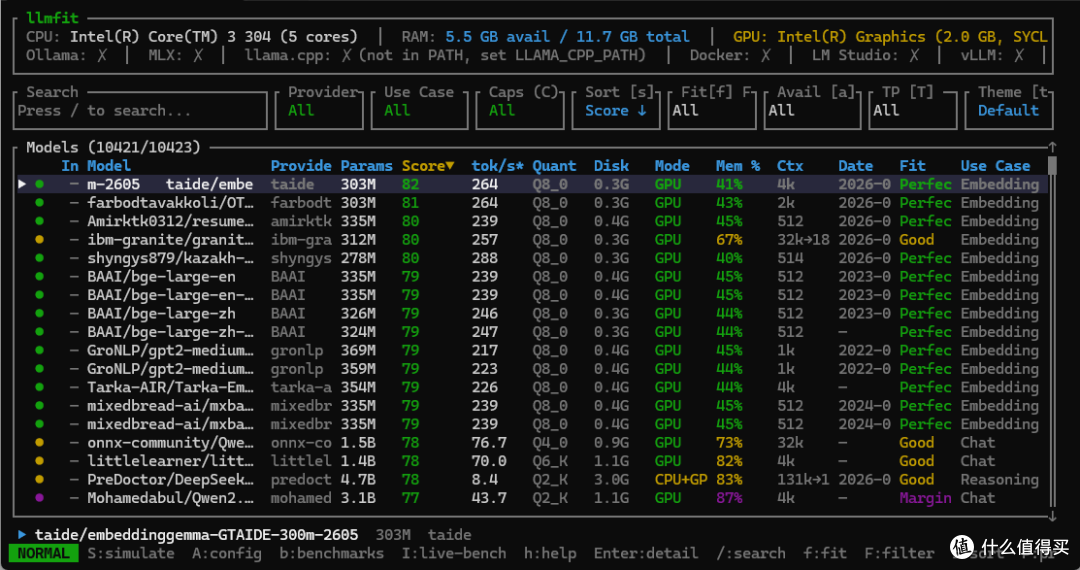
Task: Click the Date column header
Action: click(x=855, y=166)
